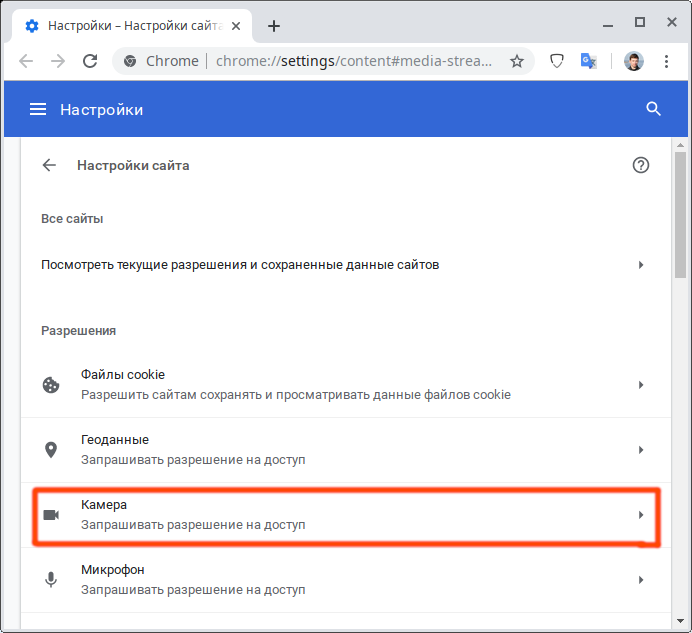
Task: Open Посмотреть текущие разрешения и сохраненные данные
Action: tap(340, 265)
